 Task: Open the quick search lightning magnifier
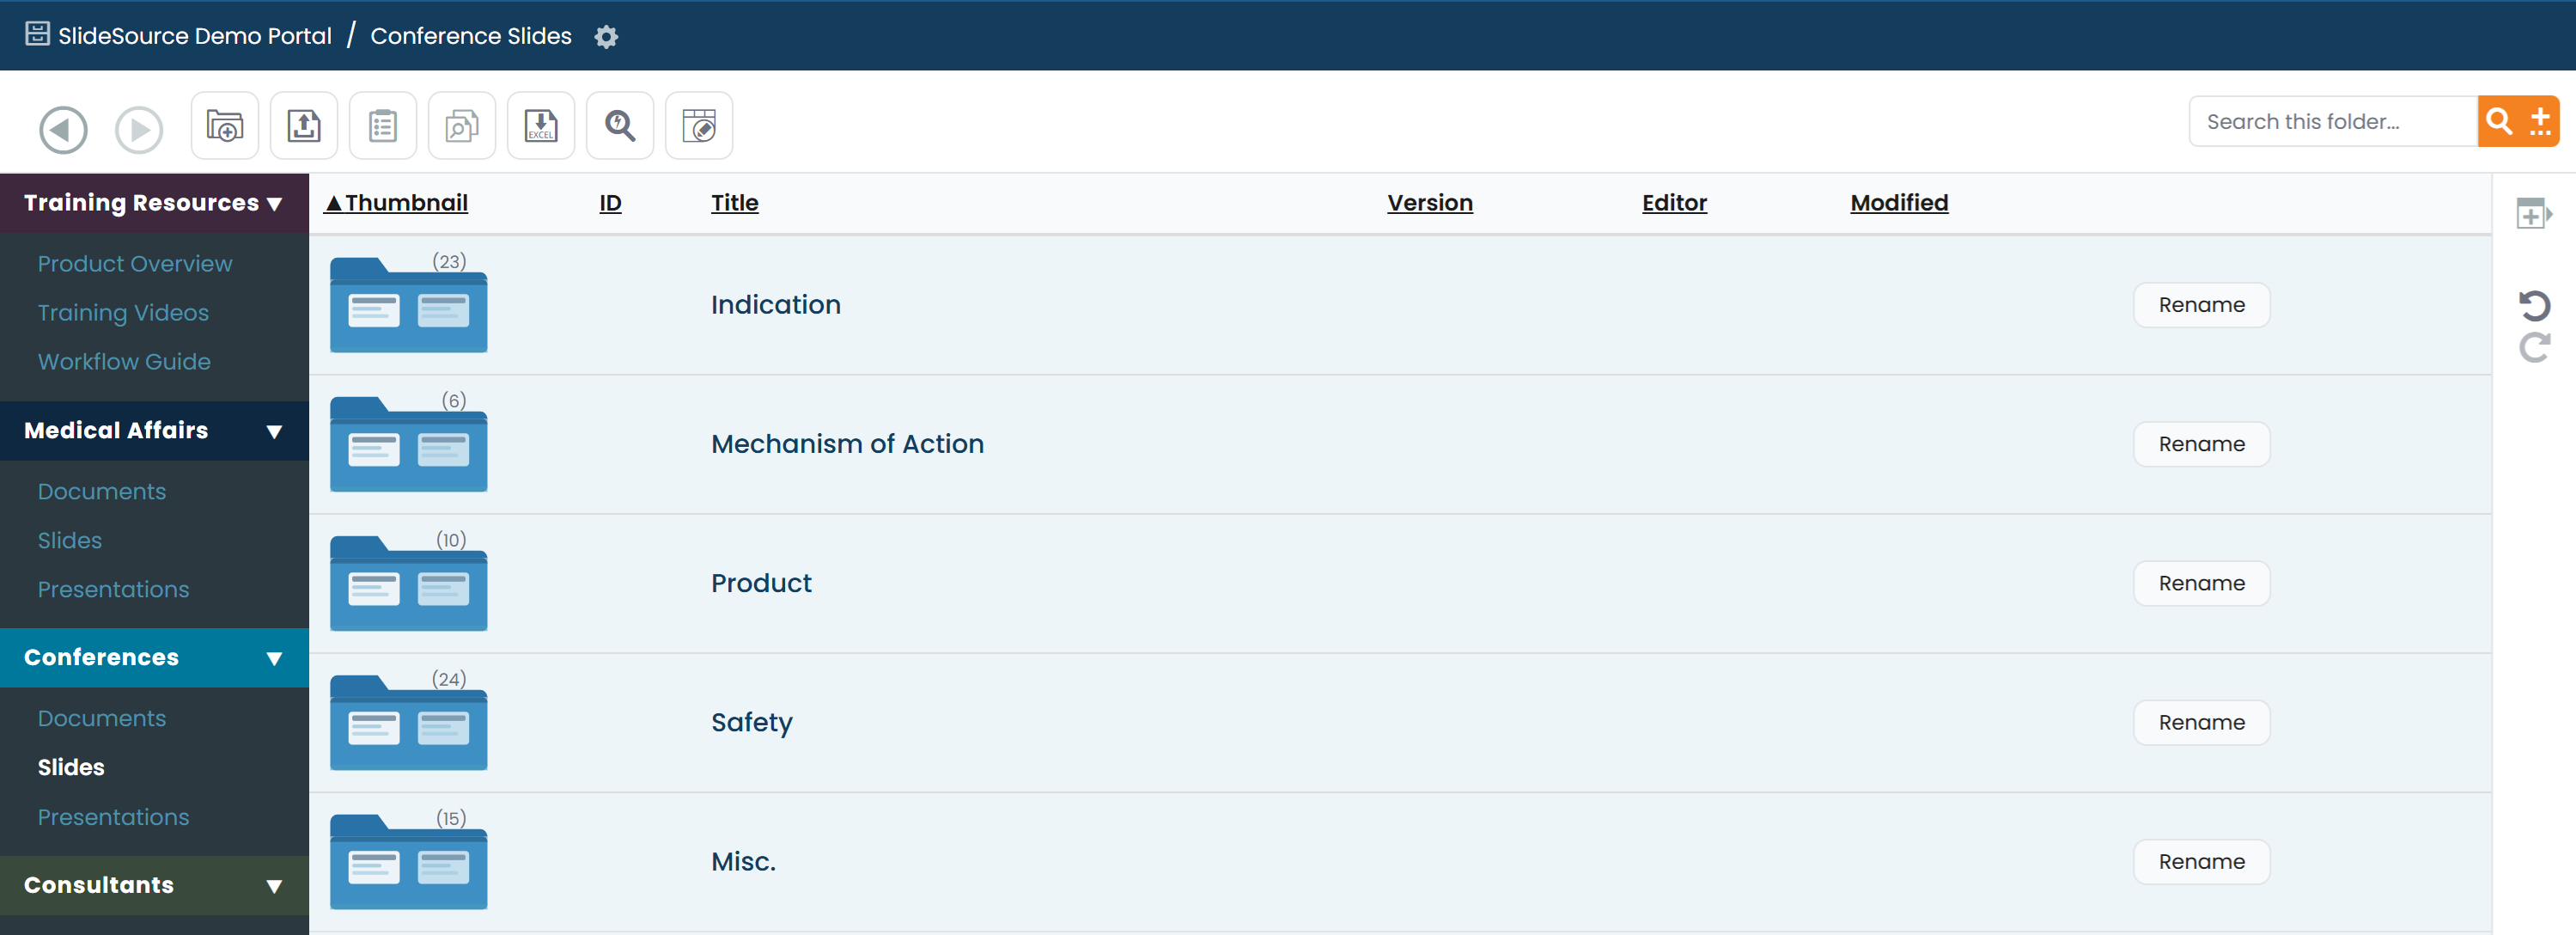pyautogui.click(x=620, y=126)
